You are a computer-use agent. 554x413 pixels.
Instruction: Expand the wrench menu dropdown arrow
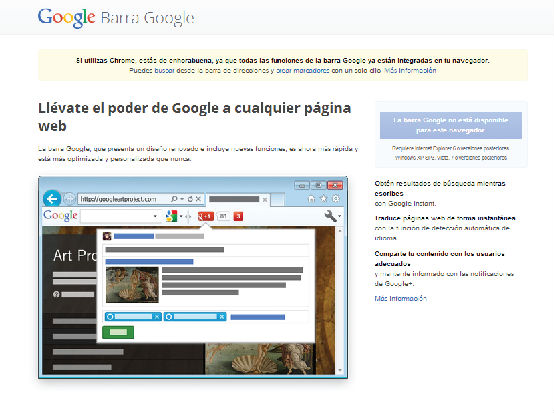(340, 216)
